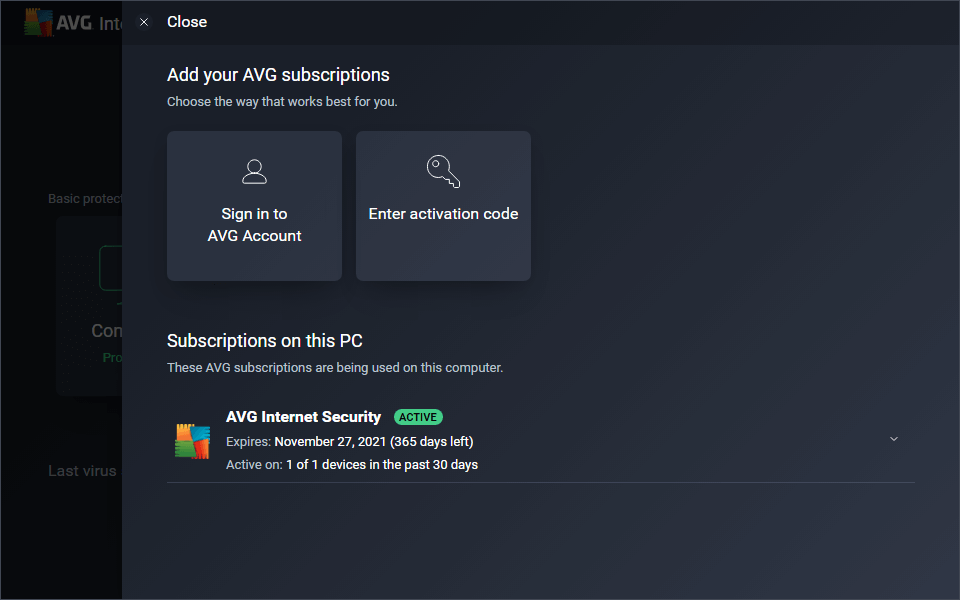This screenshot has width=960, height=600.
Task: Click the Active on devices line
Action: tap(351, 465)
